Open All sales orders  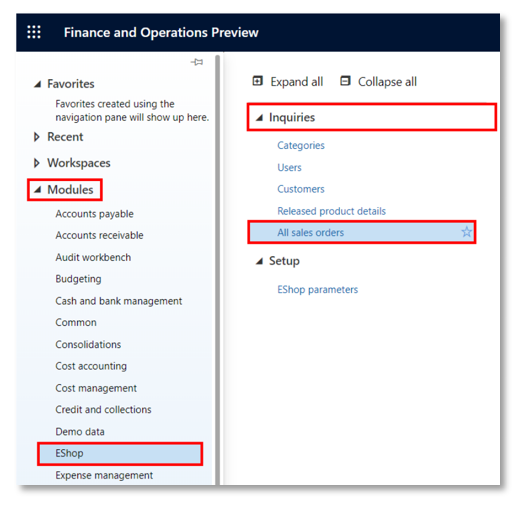point(310,232)
